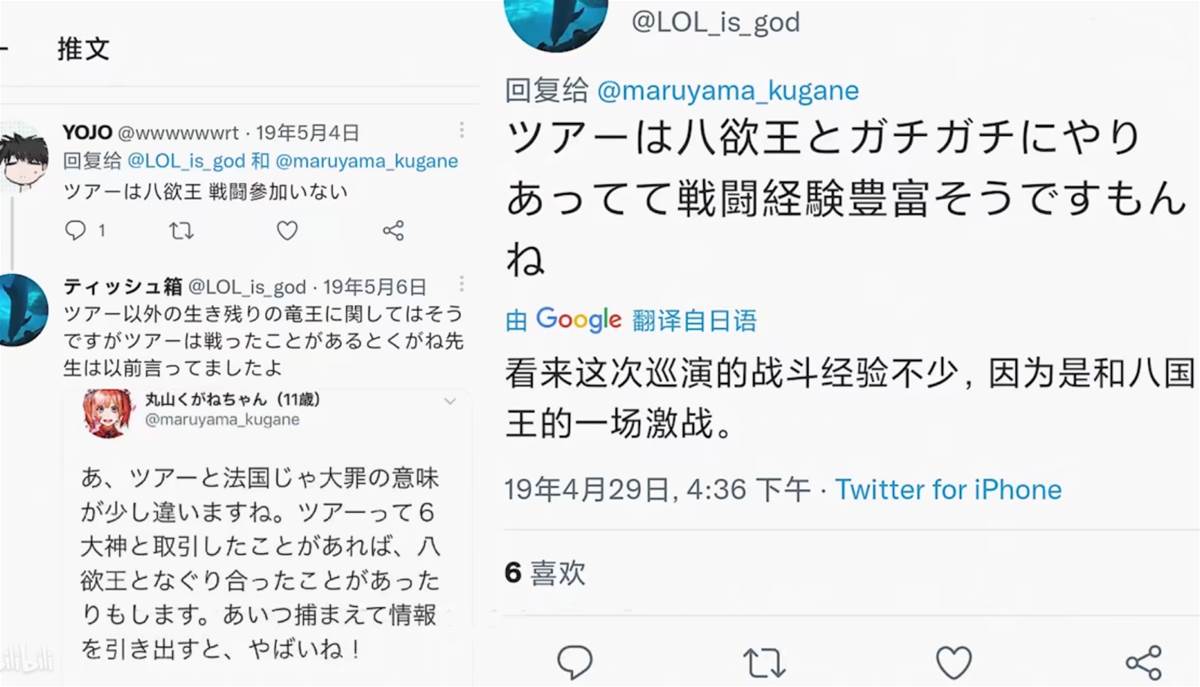This screenshot has width=1200, height=687.
Task: View the 6 喜欢 likes list
Action: (545, 573)
